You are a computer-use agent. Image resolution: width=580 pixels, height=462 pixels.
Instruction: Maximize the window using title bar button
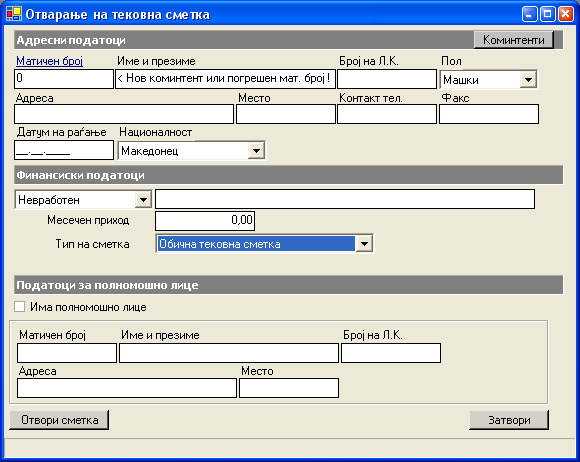(x=547, y=14)
